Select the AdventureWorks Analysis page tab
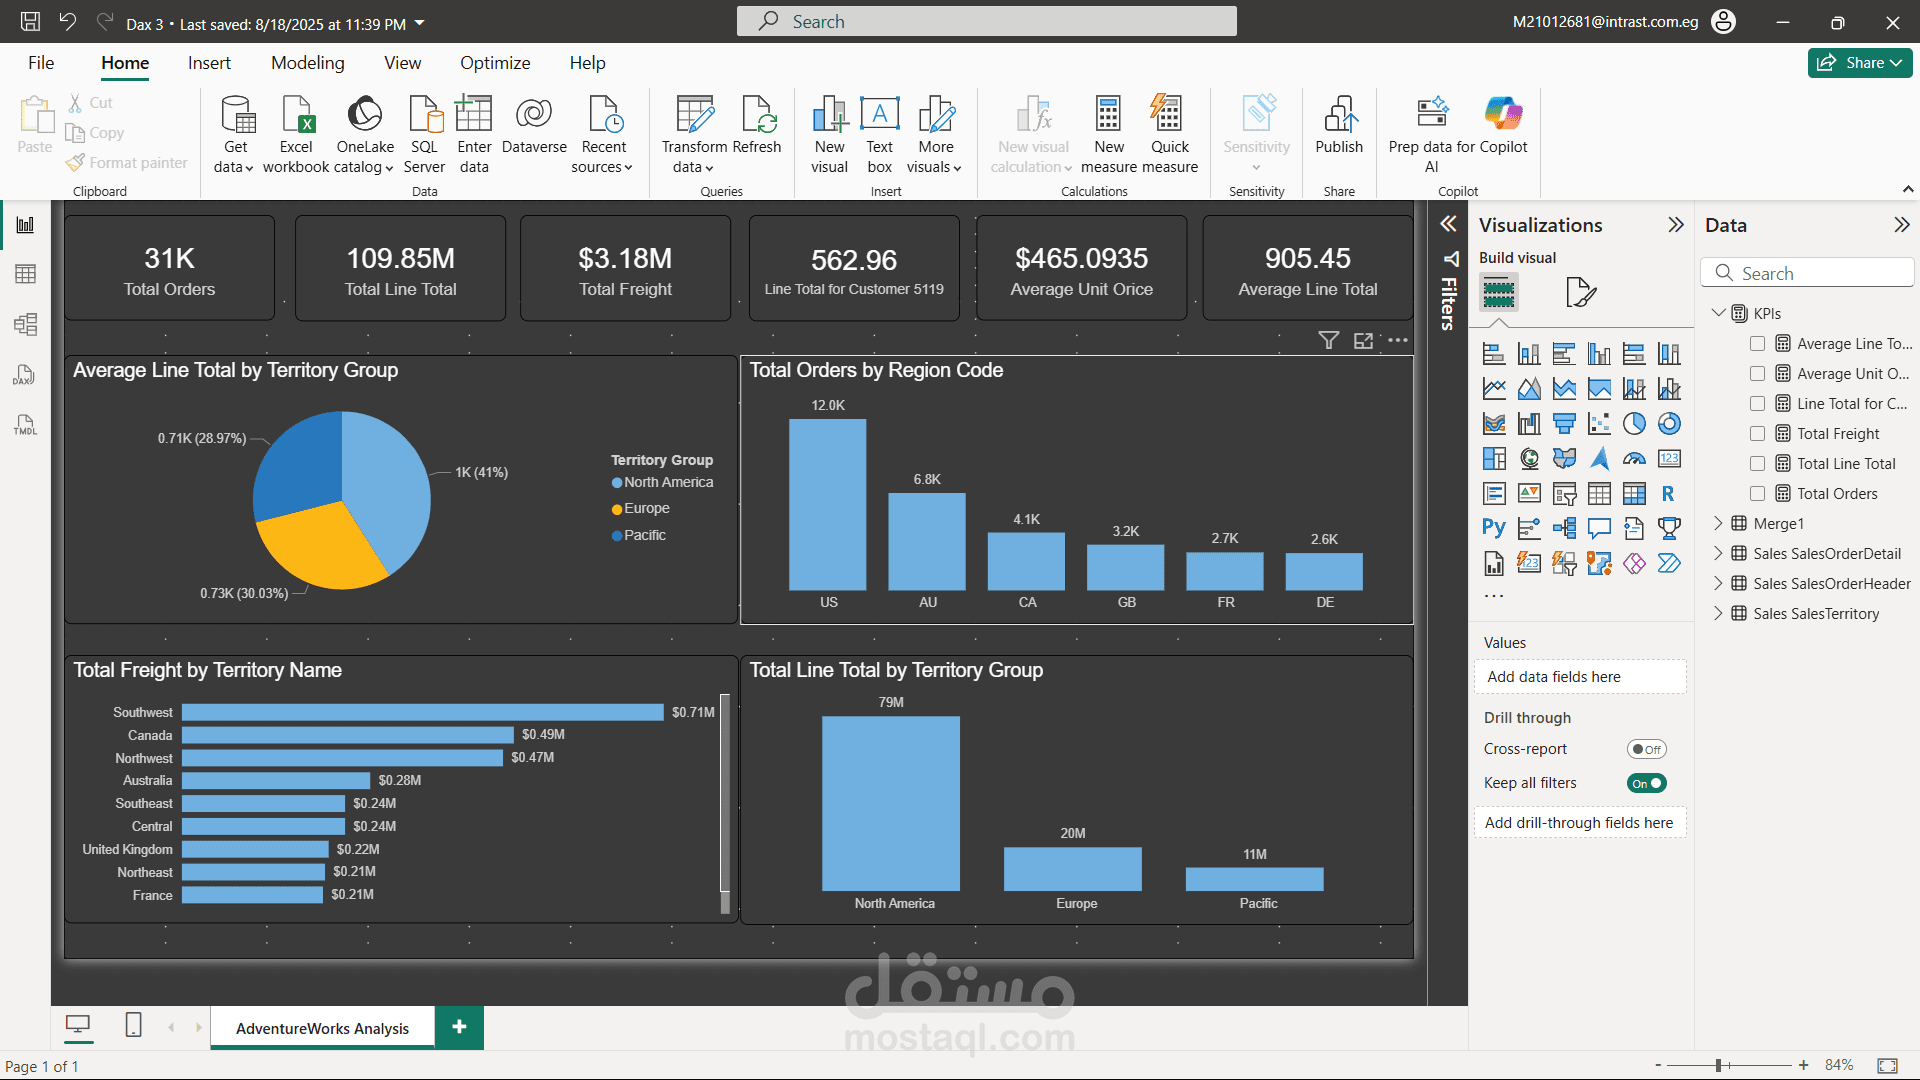 click(x=323, y=1028)
